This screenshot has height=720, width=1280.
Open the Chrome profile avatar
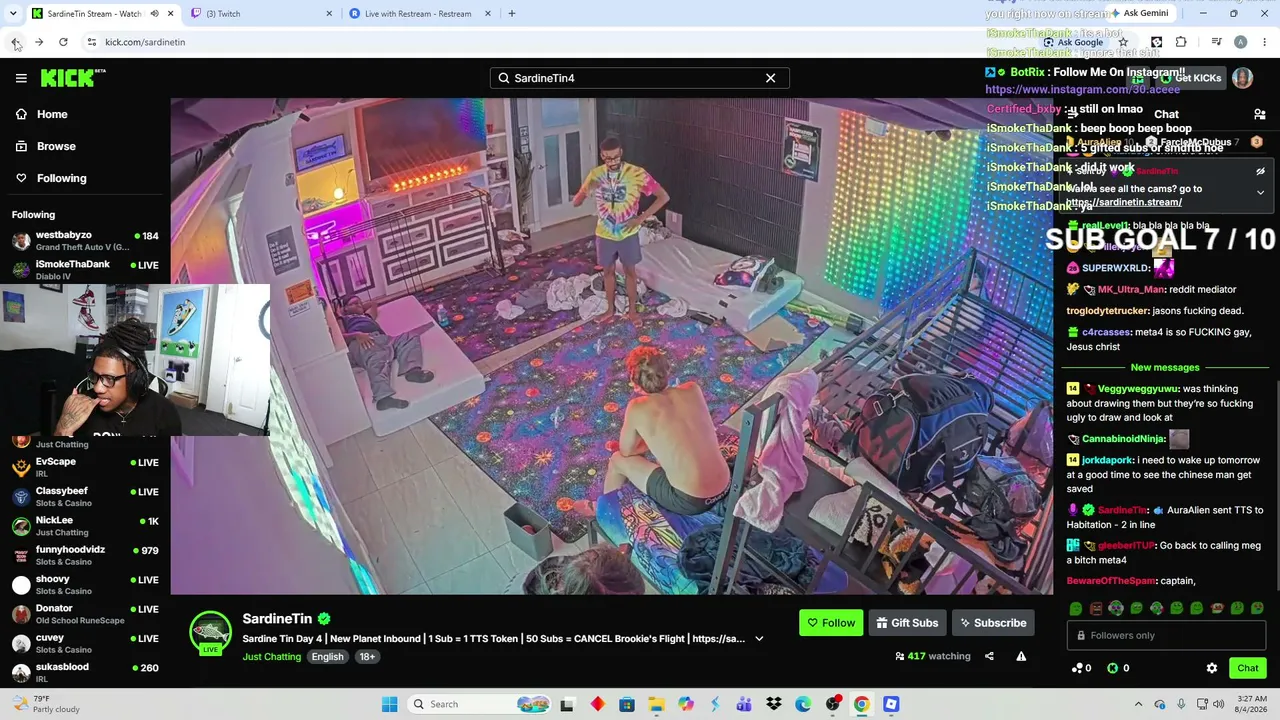click(x=1240, y=42)
